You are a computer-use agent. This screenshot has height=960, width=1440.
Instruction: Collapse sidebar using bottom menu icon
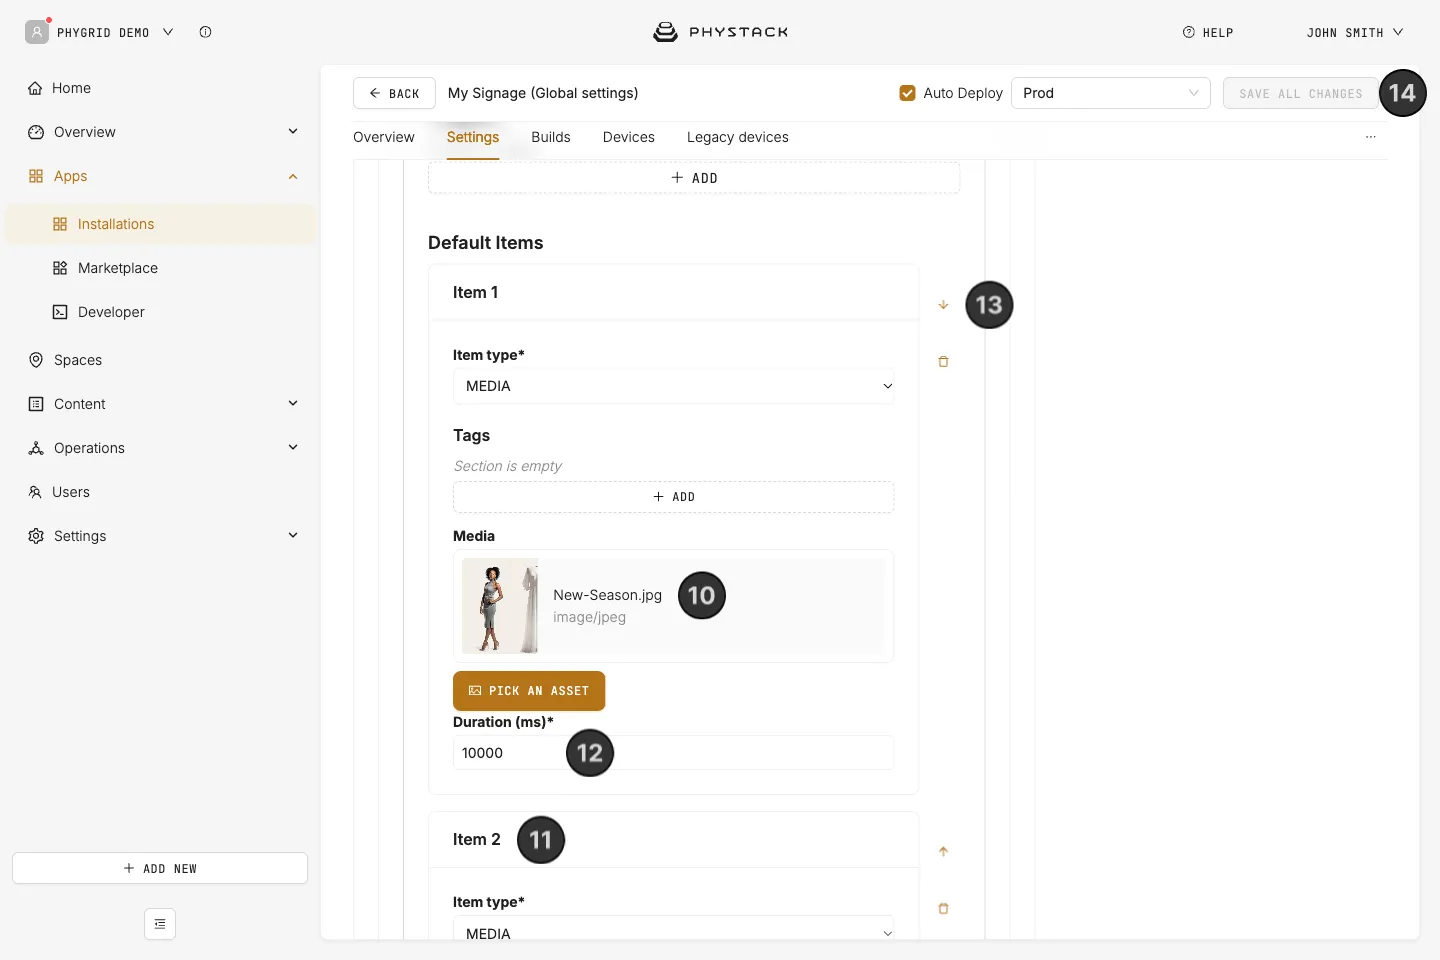[160, 924]
